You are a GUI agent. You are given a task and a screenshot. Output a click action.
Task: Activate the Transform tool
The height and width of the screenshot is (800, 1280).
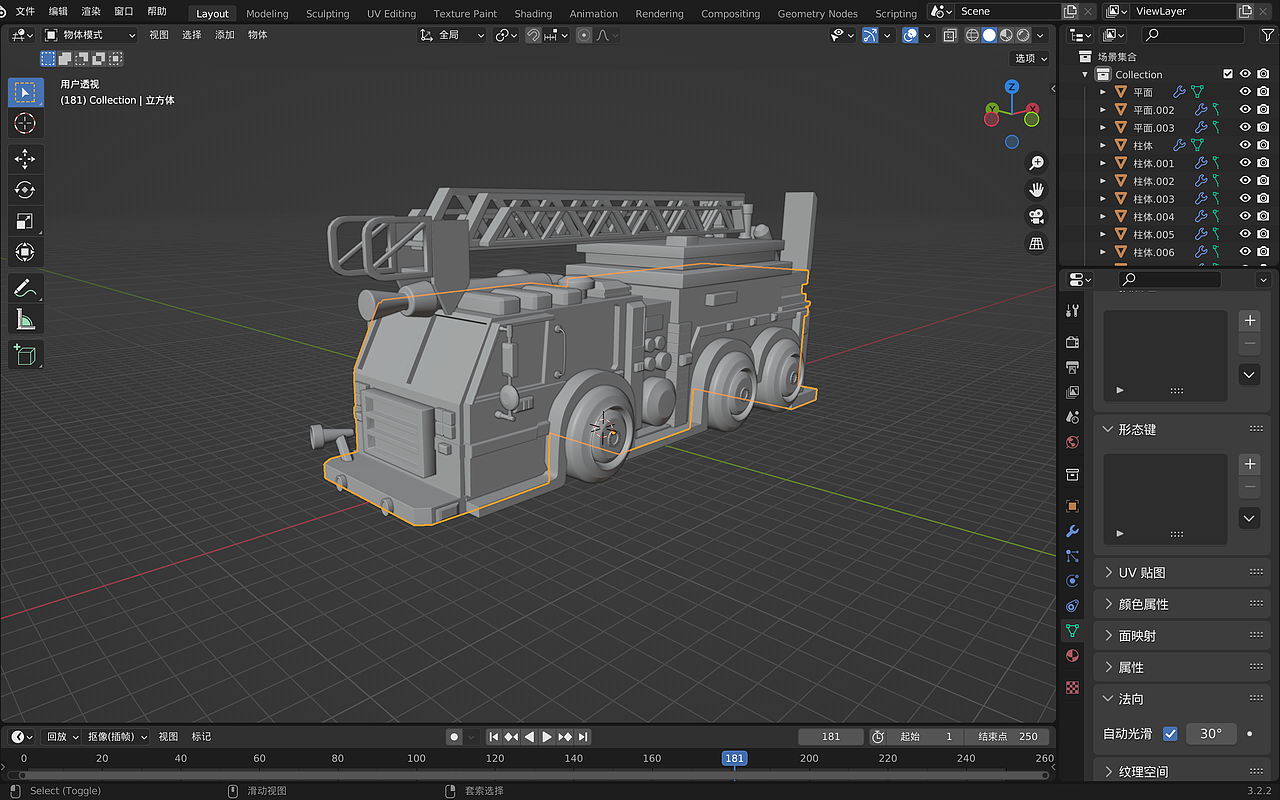pos(25,252)
